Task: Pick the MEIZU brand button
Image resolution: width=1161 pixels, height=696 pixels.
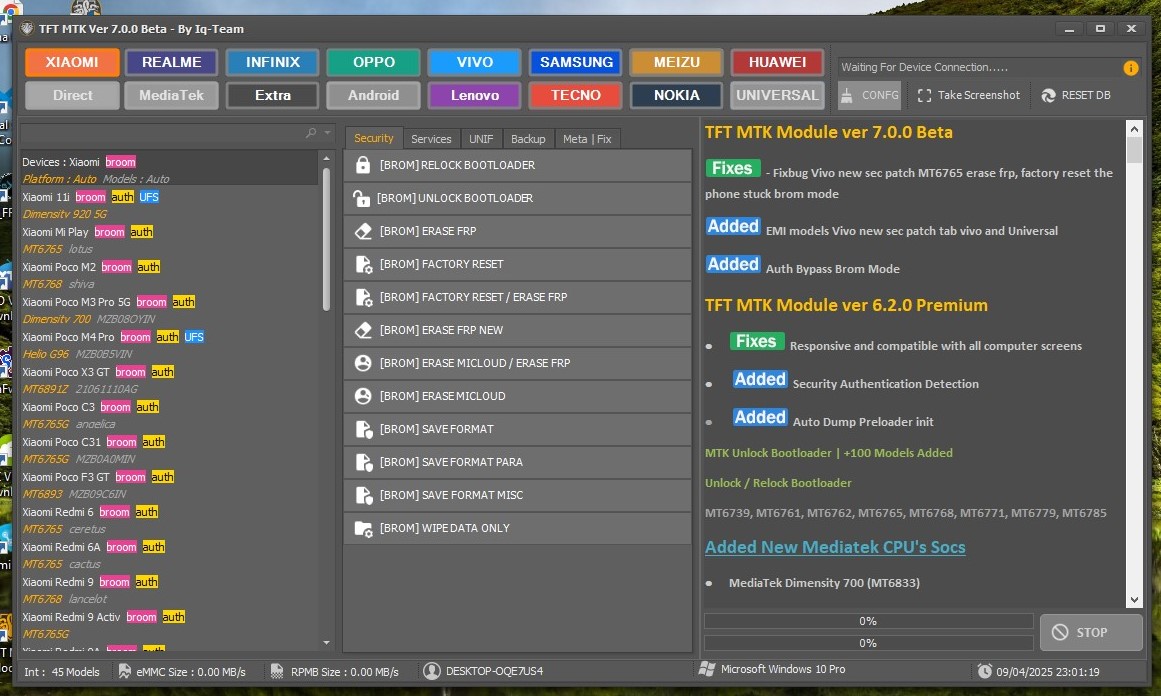Action: [x=677, y=62]
